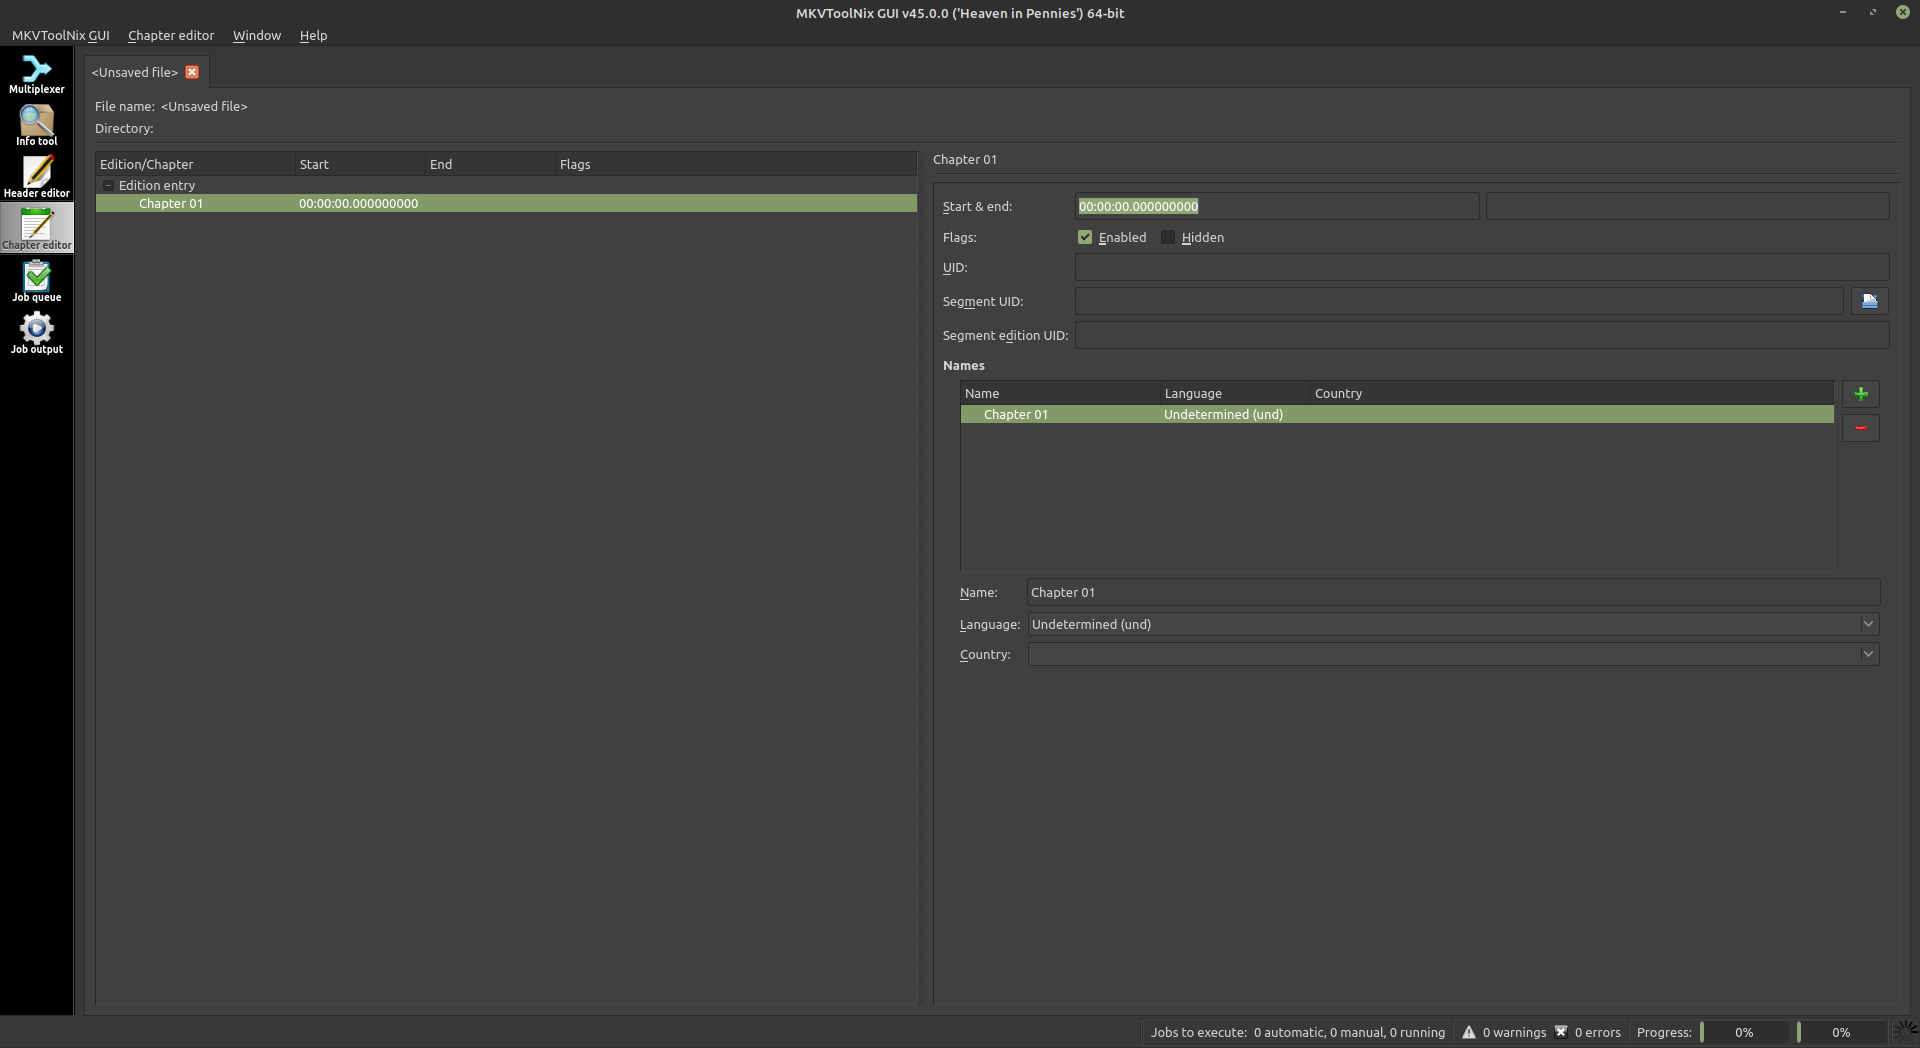Remove the selected chapter name

click(x=1861, y=428)
